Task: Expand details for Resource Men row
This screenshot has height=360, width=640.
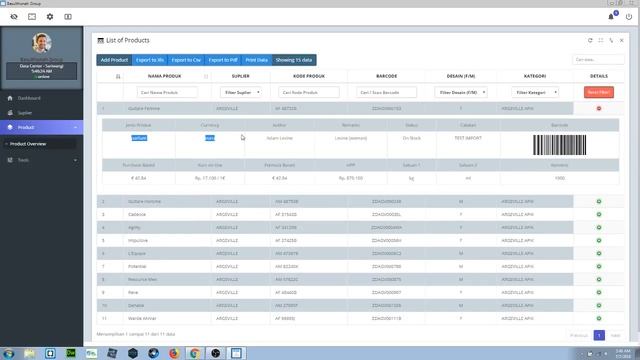Action: 599,280
